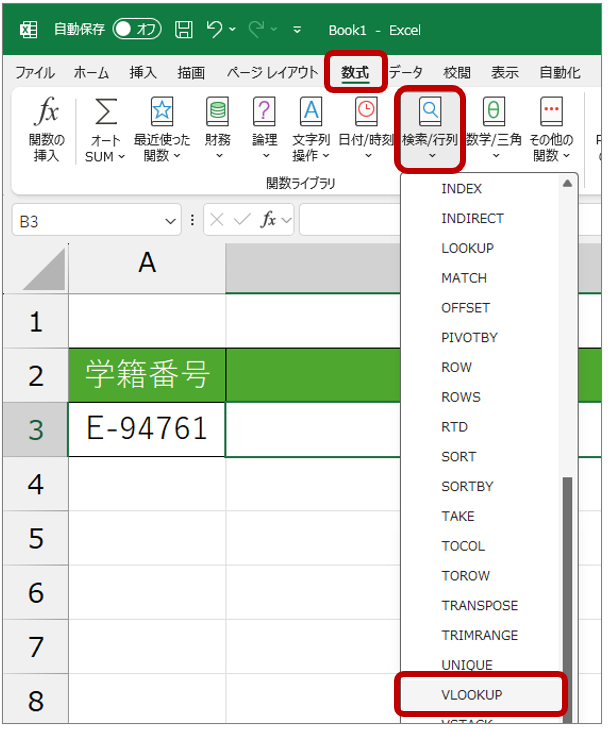This screenshot has width=608, height=729.
Task: Open Text (文字列操作) functions list
Action: coord(311,128)
